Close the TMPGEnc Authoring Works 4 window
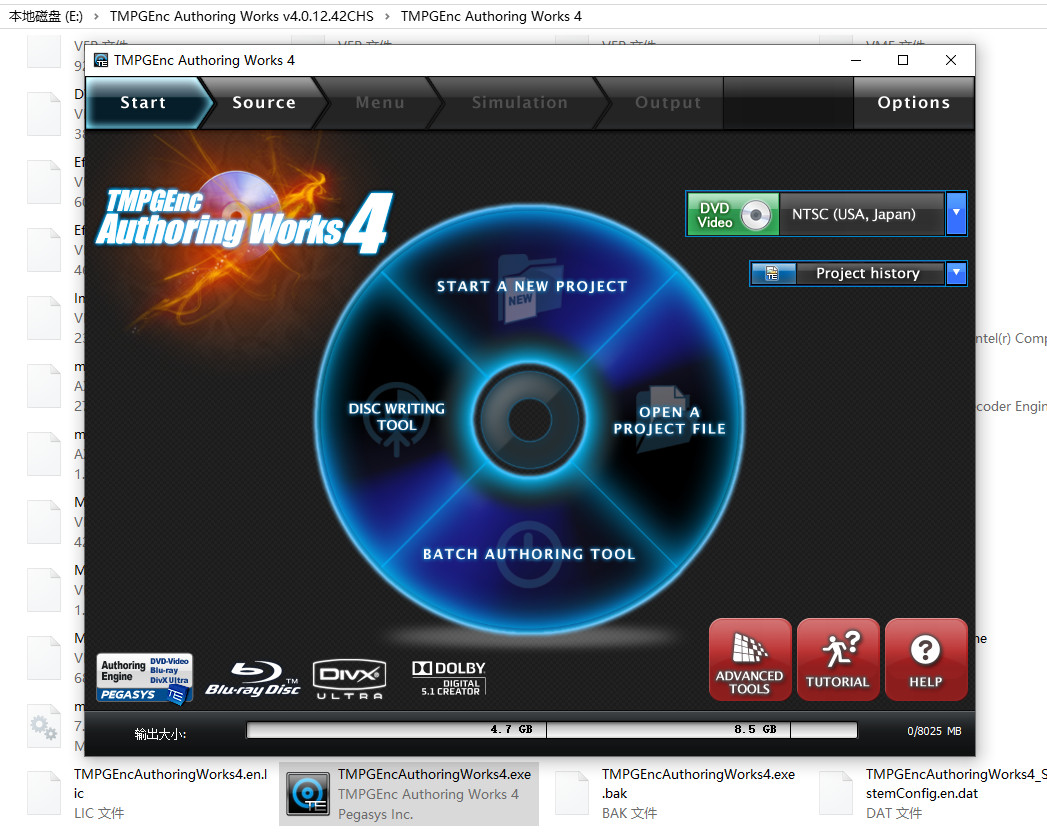This screenshot has width=1047, height=836. 951,60
